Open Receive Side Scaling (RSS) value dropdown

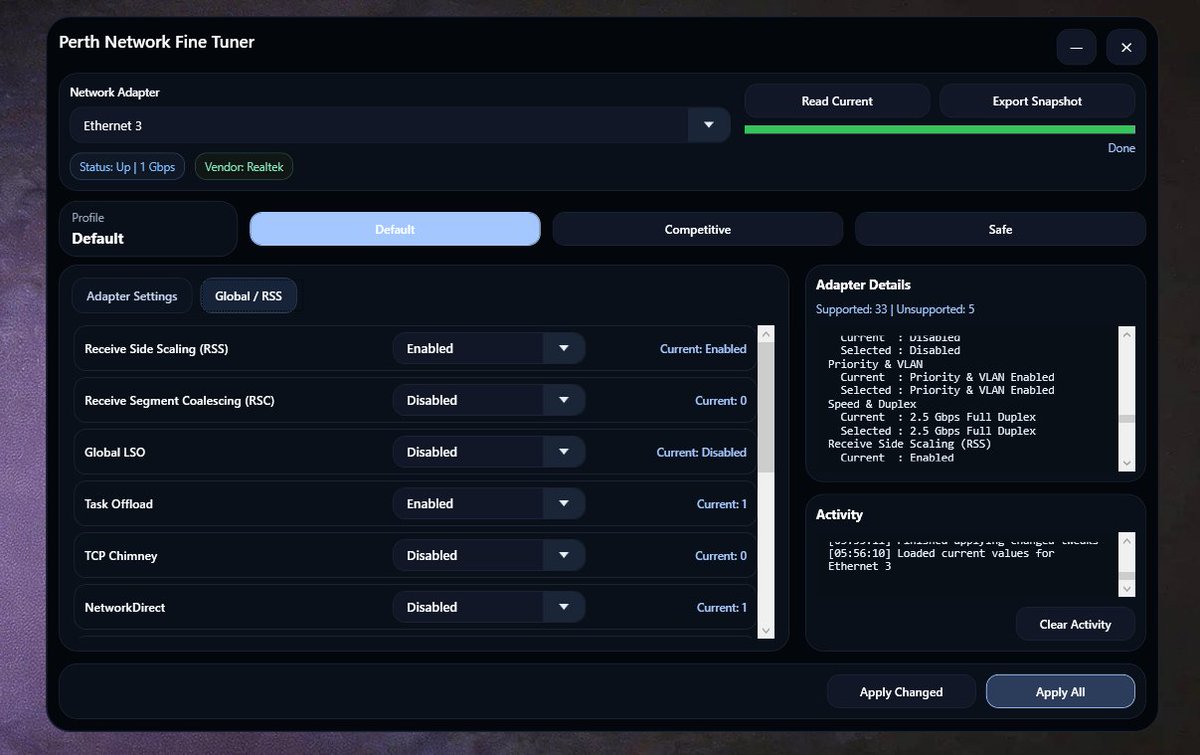coord(489,348)
